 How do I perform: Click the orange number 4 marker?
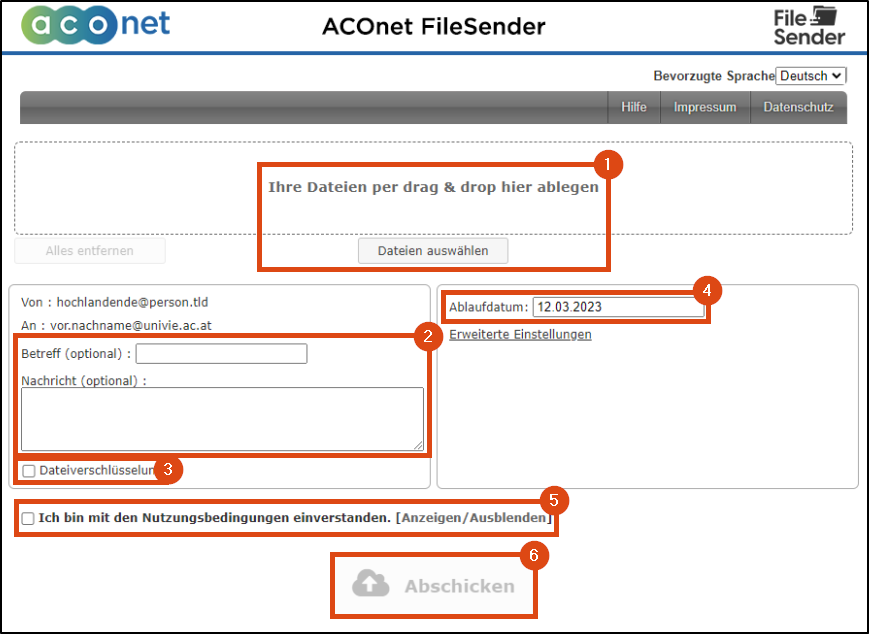pyautogui.click(x=707, y=291)
